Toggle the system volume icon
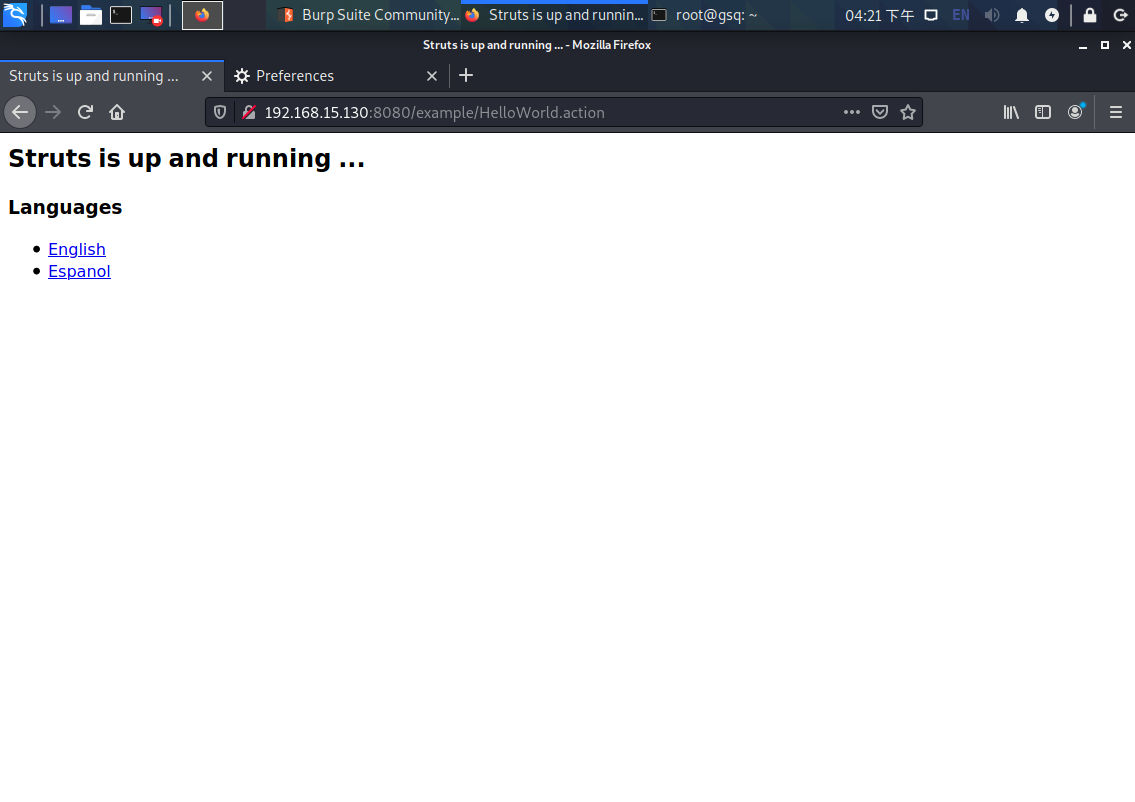1135x802 pixels. pos(991,15)
